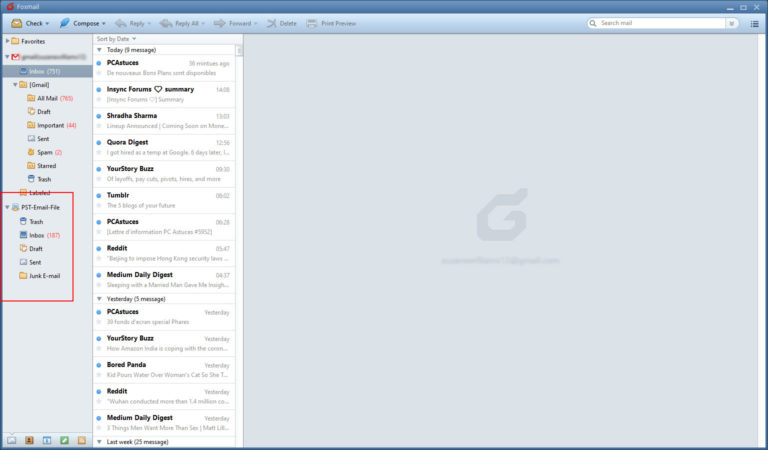The image size is (768, 450).
Task: Click the PST Inbox tray icon
Action: click(x=23, y=235)
